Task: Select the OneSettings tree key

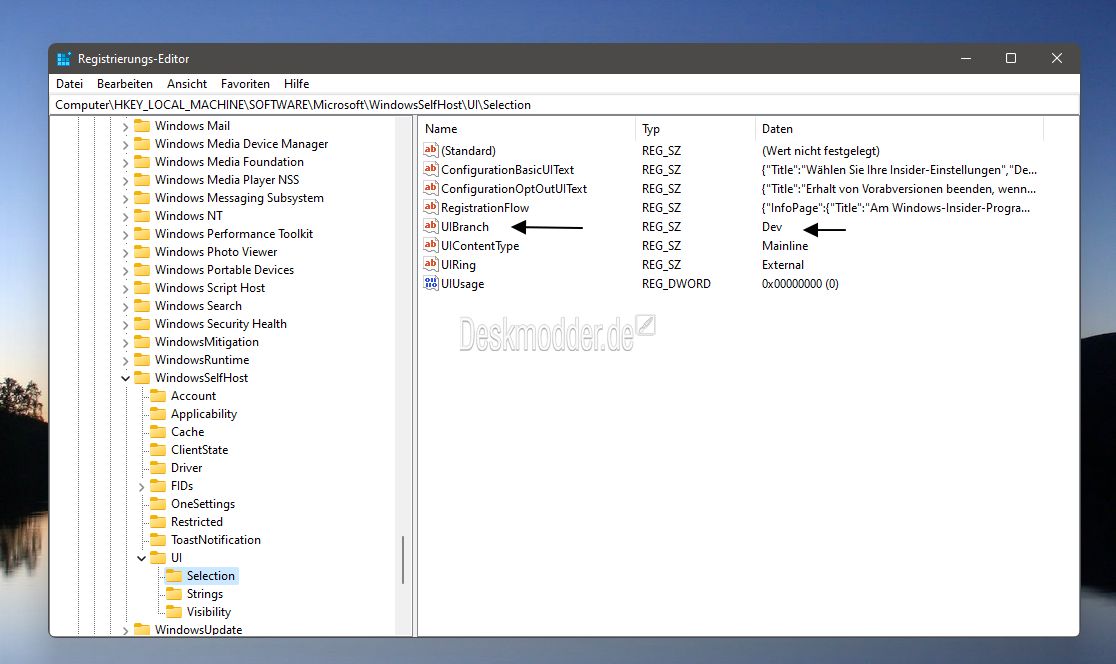Action: [203, 504]
